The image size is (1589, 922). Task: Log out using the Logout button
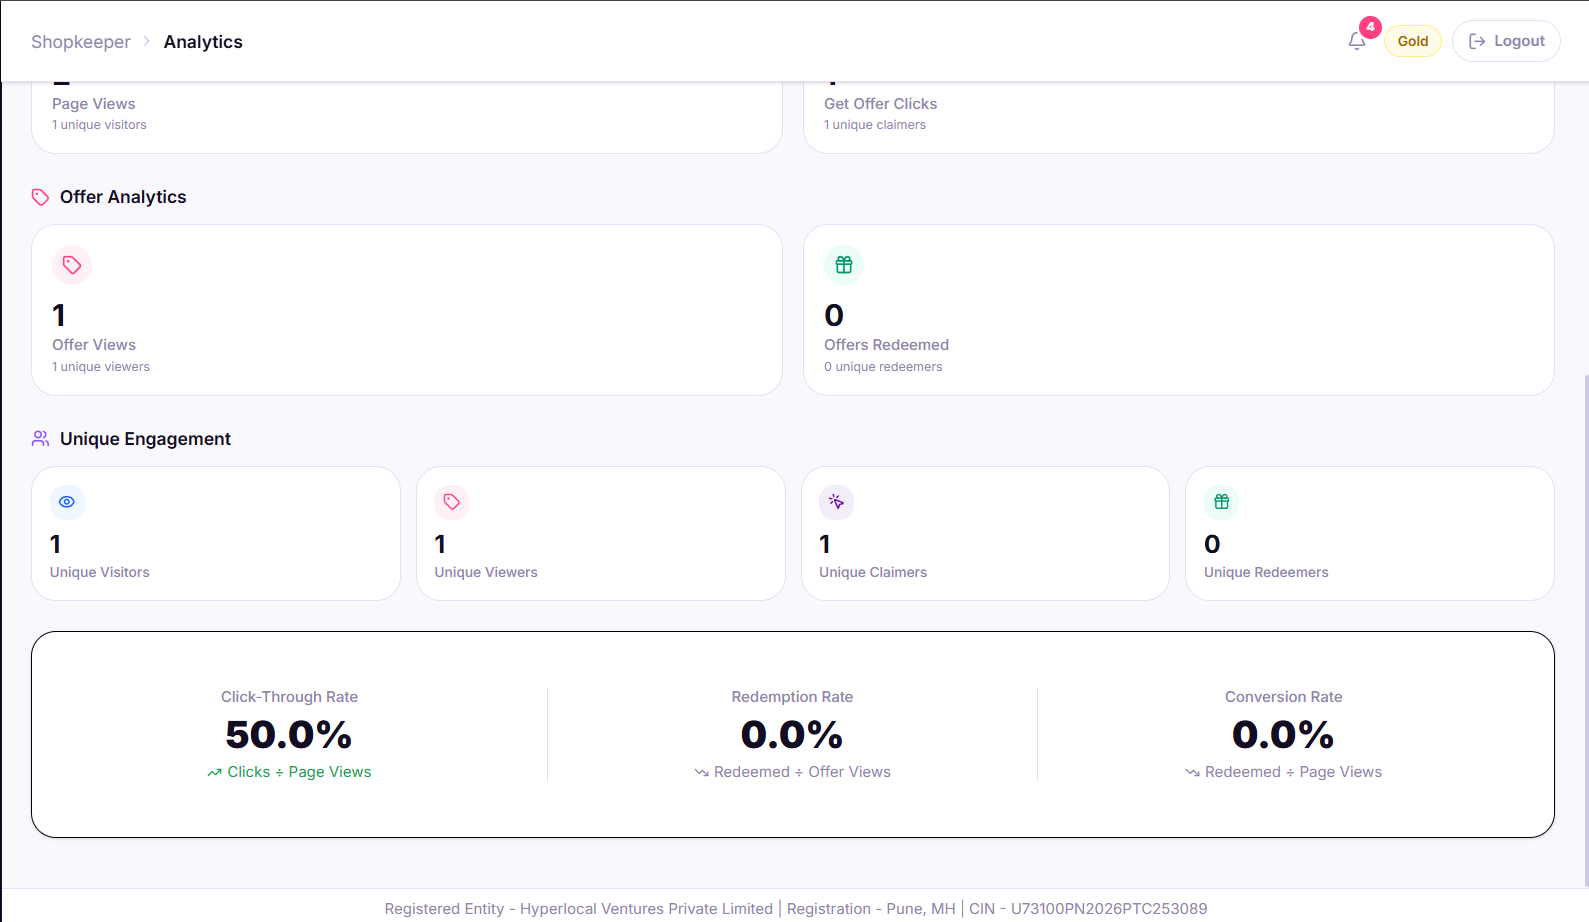pyautogui.click(x=1506, y=41)
